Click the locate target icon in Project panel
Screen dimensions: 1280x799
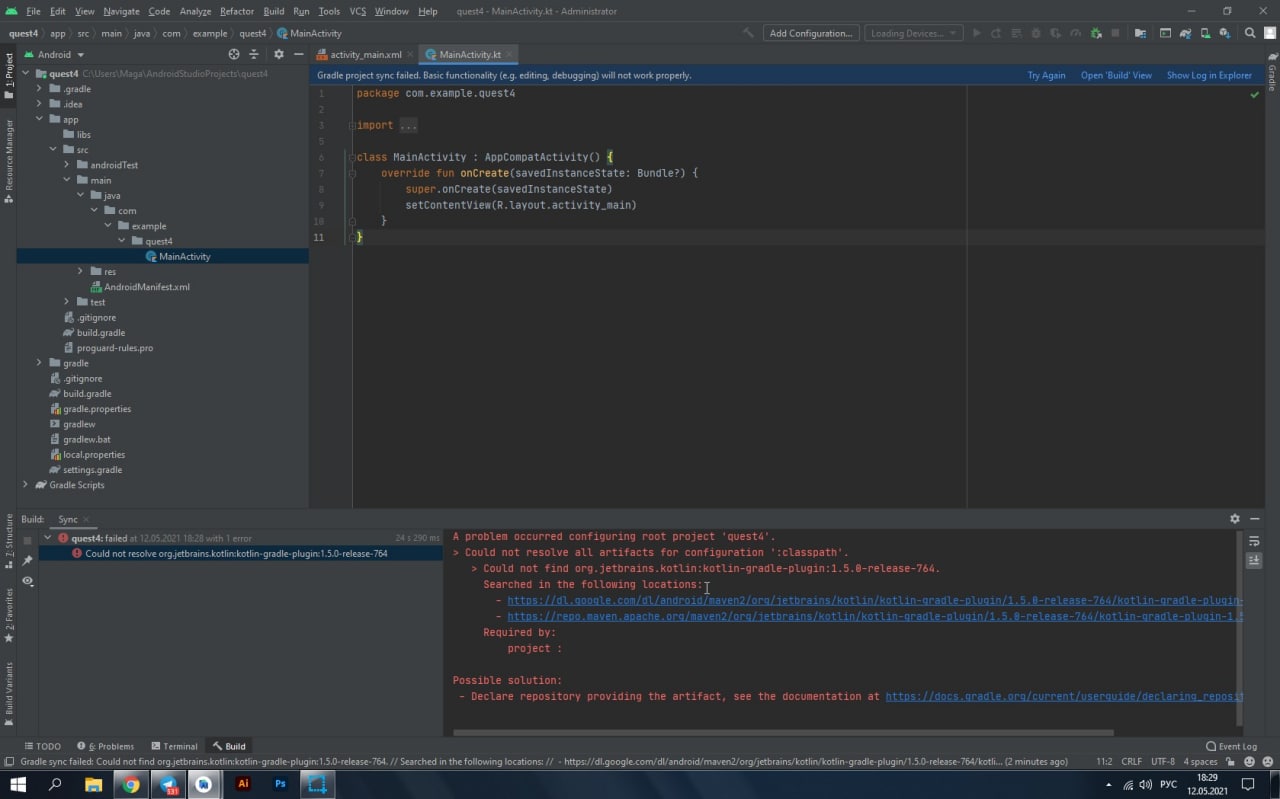pyautogui.click(x=234, y=54)
